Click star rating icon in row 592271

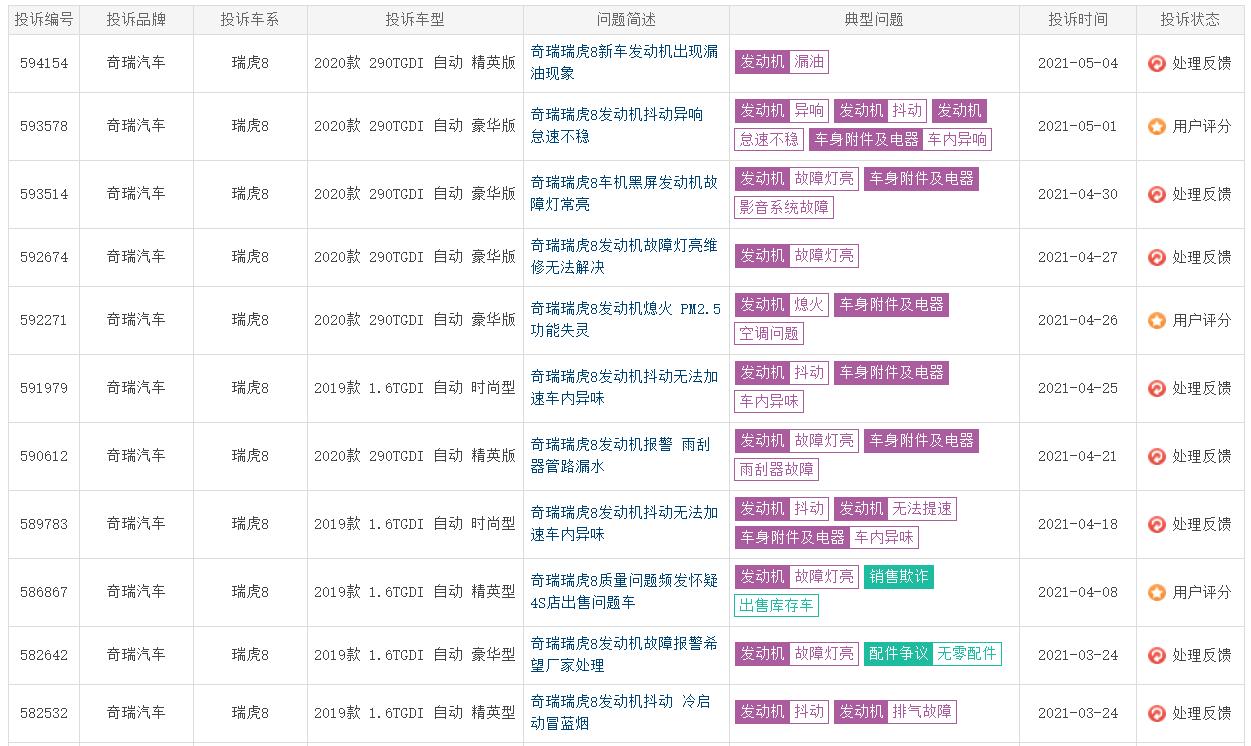click(1157, 320)
